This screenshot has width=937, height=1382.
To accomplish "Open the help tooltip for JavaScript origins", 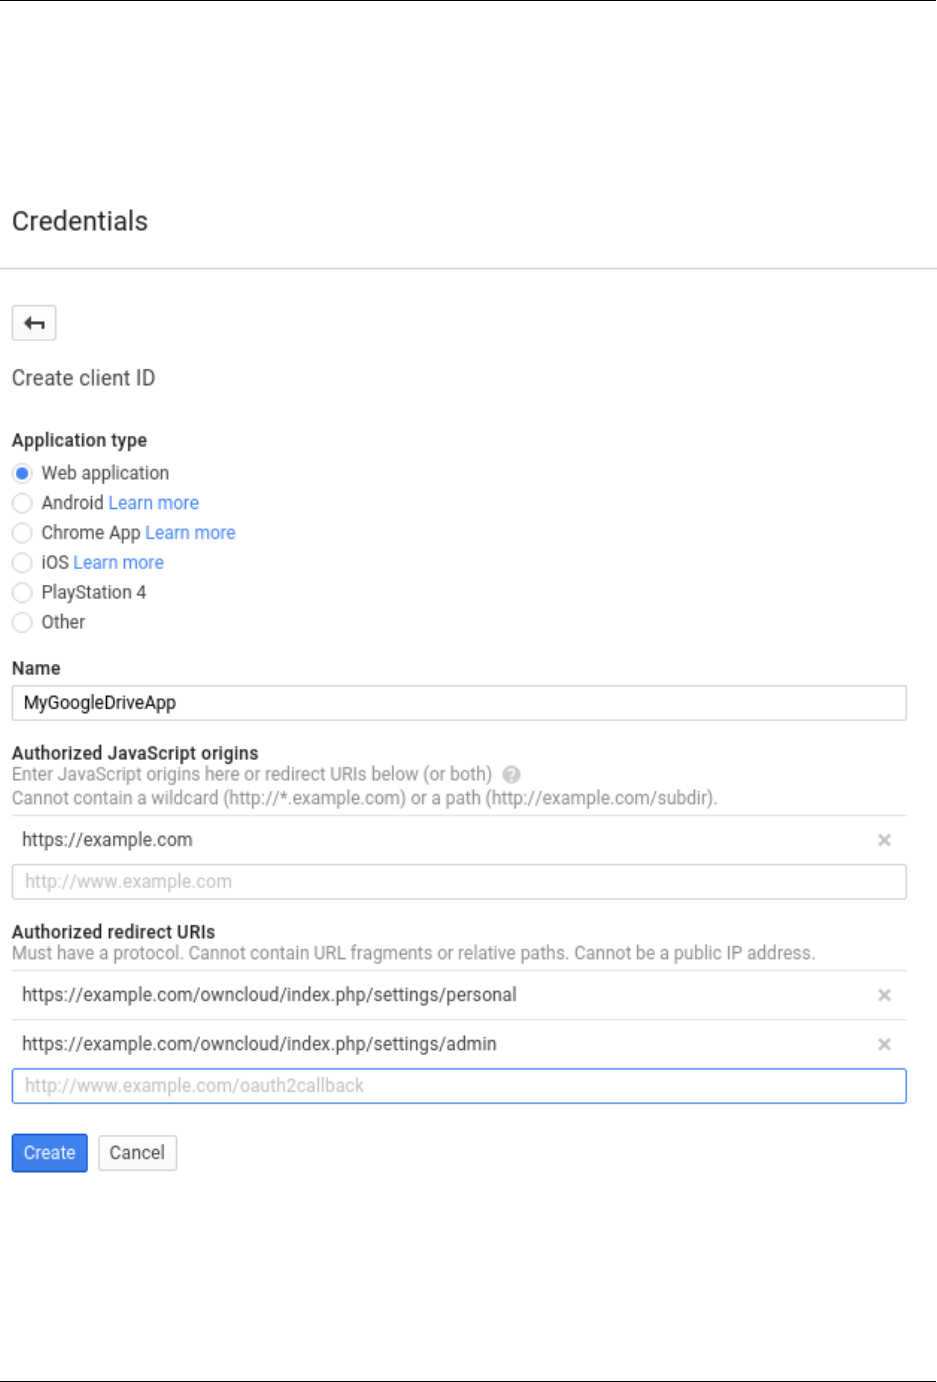I will point(511,774).
